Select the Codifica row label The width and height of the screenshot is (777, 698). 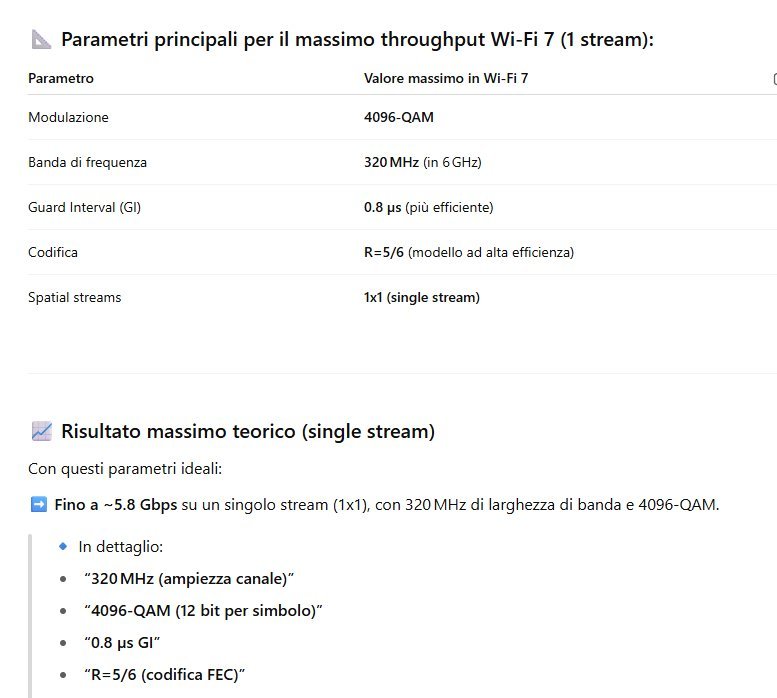coord(53,252)
